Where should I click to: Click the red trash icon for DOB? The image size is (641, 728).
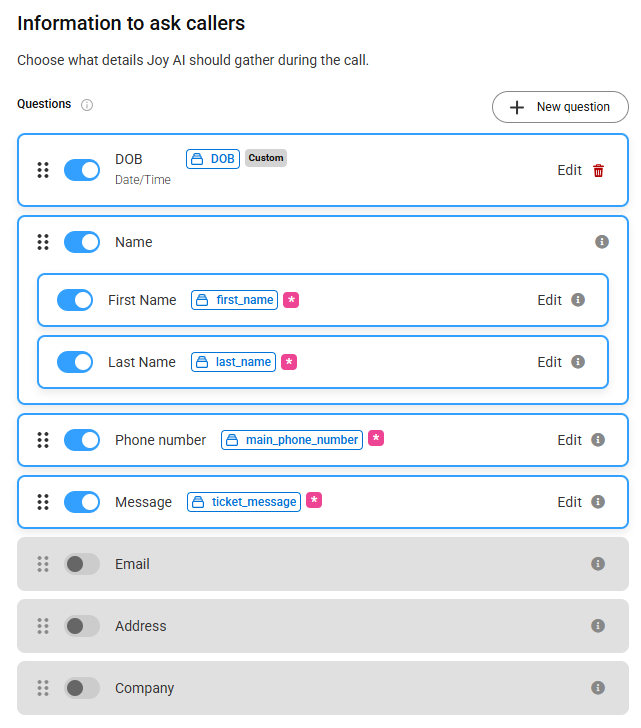pos(598,170)
